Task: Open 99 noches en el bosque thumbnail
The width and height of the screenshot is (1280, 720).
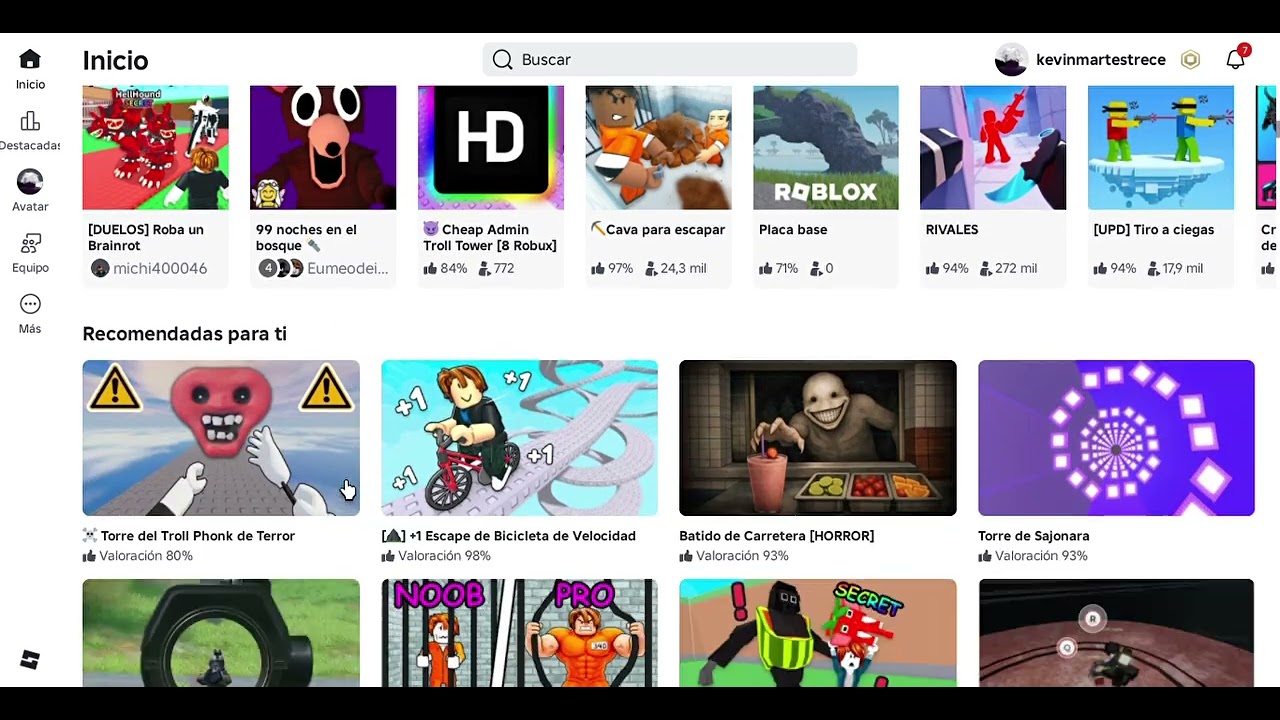Action: (x=323, y=148)
